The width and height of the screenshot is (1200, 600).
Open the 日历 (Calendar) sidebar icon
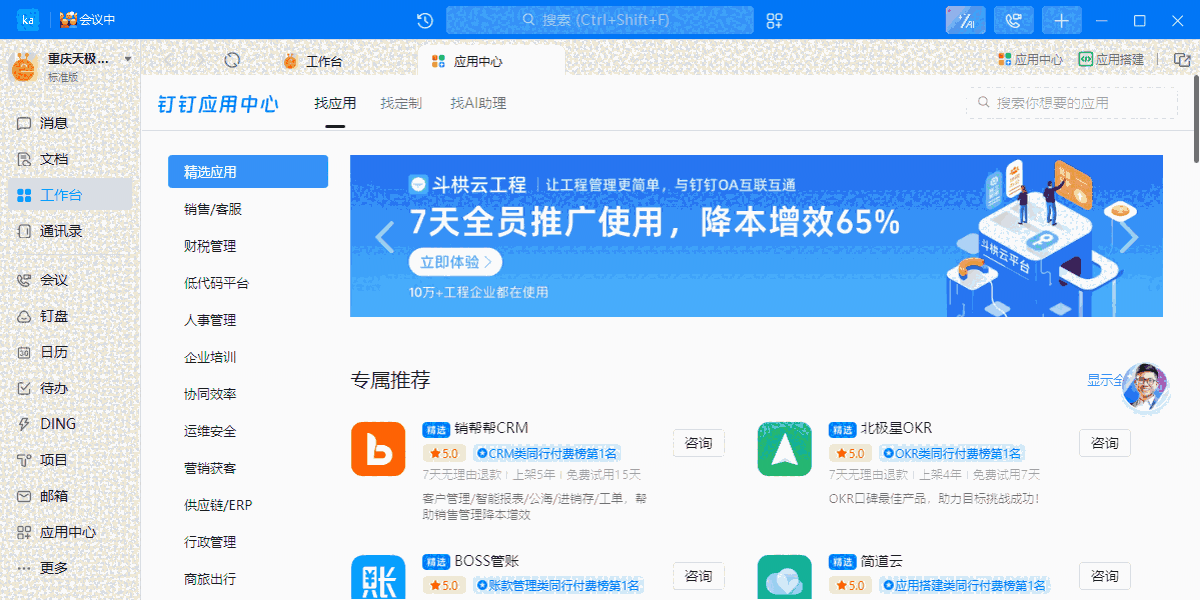click(55, 351)
